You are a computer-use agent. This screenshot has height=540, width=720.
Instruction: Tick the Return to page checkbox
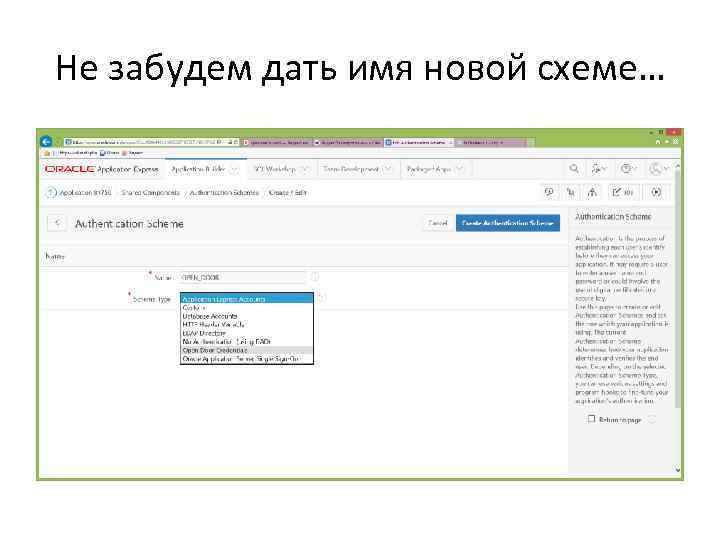point(591,419)
